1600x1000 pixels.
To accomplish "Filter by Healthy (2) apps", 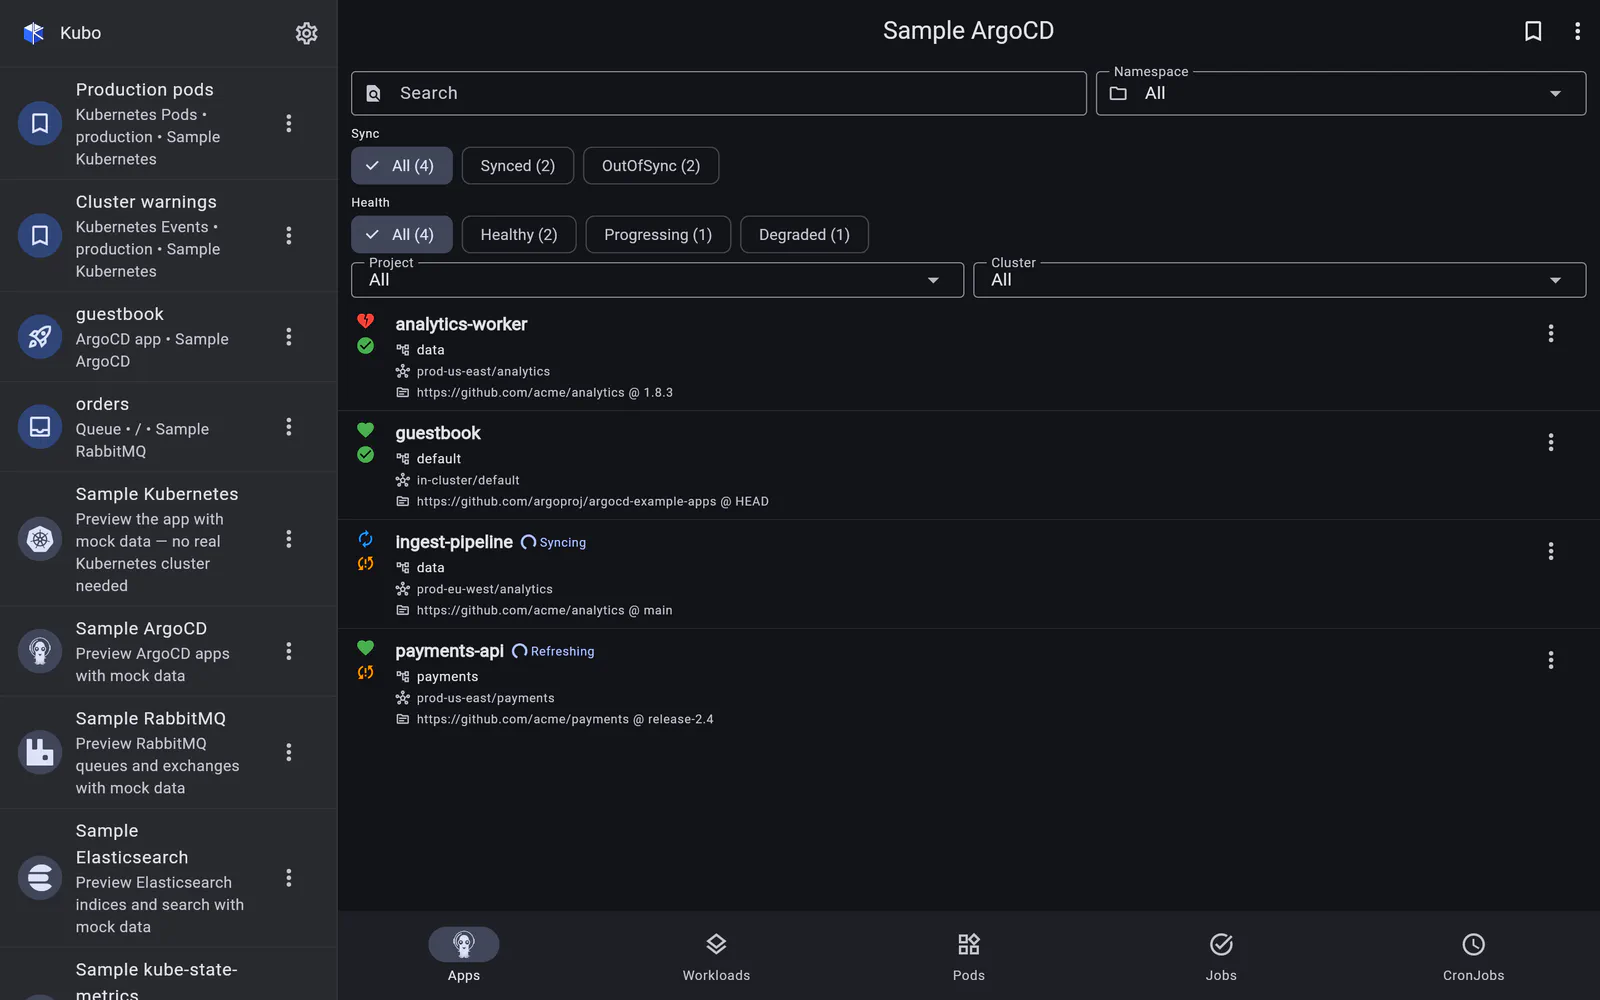I will (x=519, y=235).
